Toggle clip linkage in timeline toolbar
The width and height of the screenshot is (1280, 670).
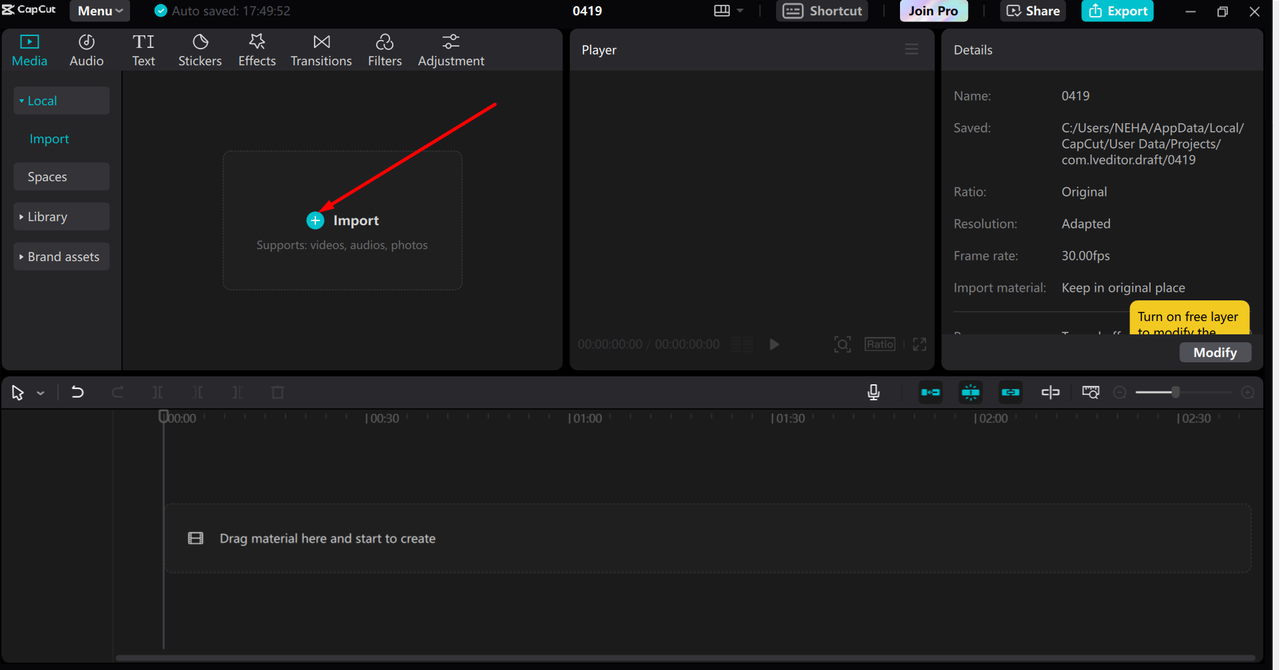[1010, 393]
